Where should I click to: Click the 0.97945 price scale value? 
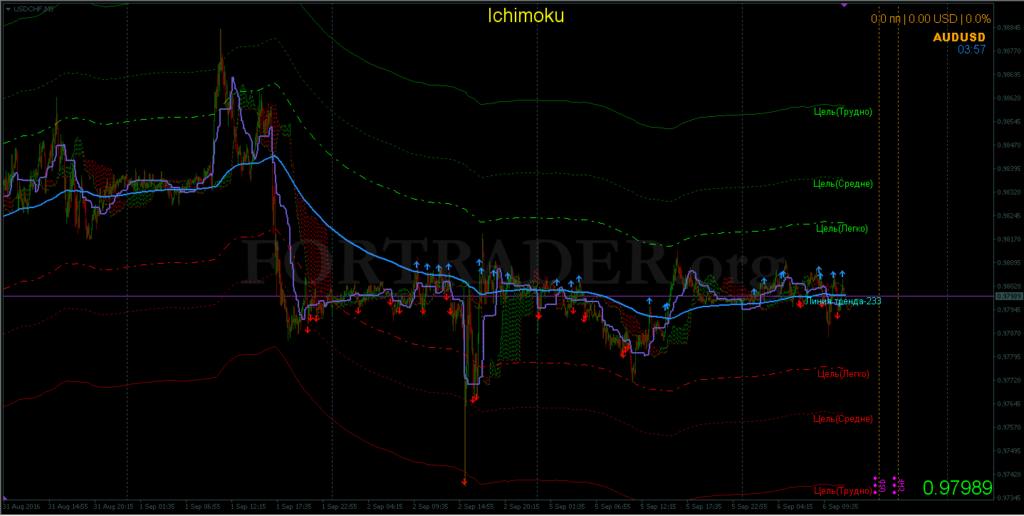point(1009,310)
